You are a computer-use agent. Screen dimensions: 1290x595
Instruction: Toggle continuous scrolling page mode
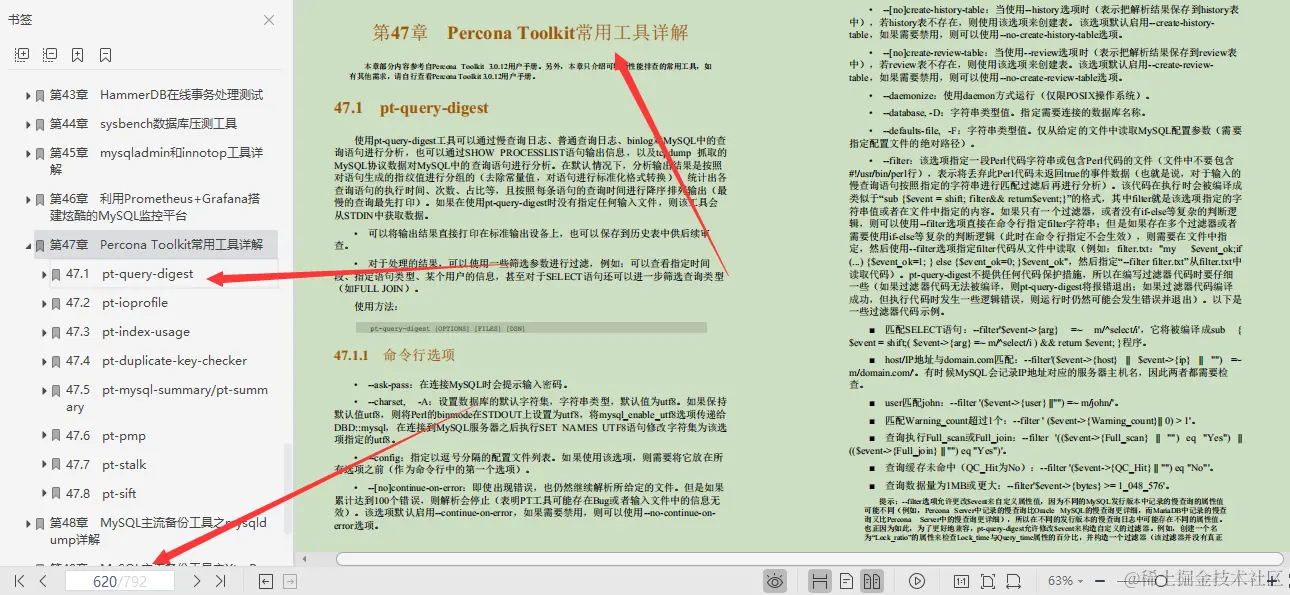pos(820,580)
